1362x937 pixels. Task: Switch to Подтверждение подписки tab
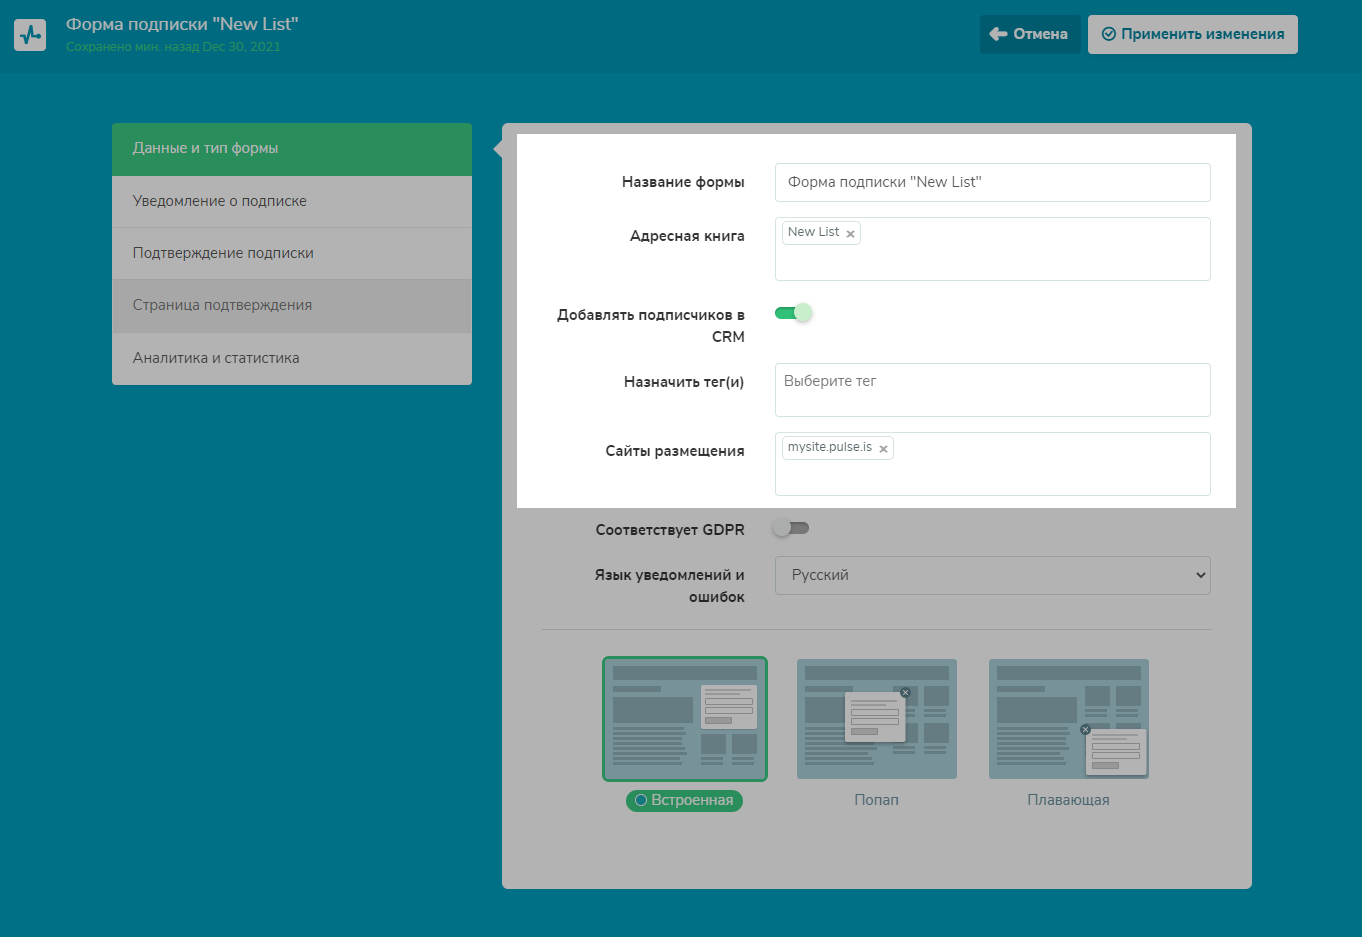(292, 253)
